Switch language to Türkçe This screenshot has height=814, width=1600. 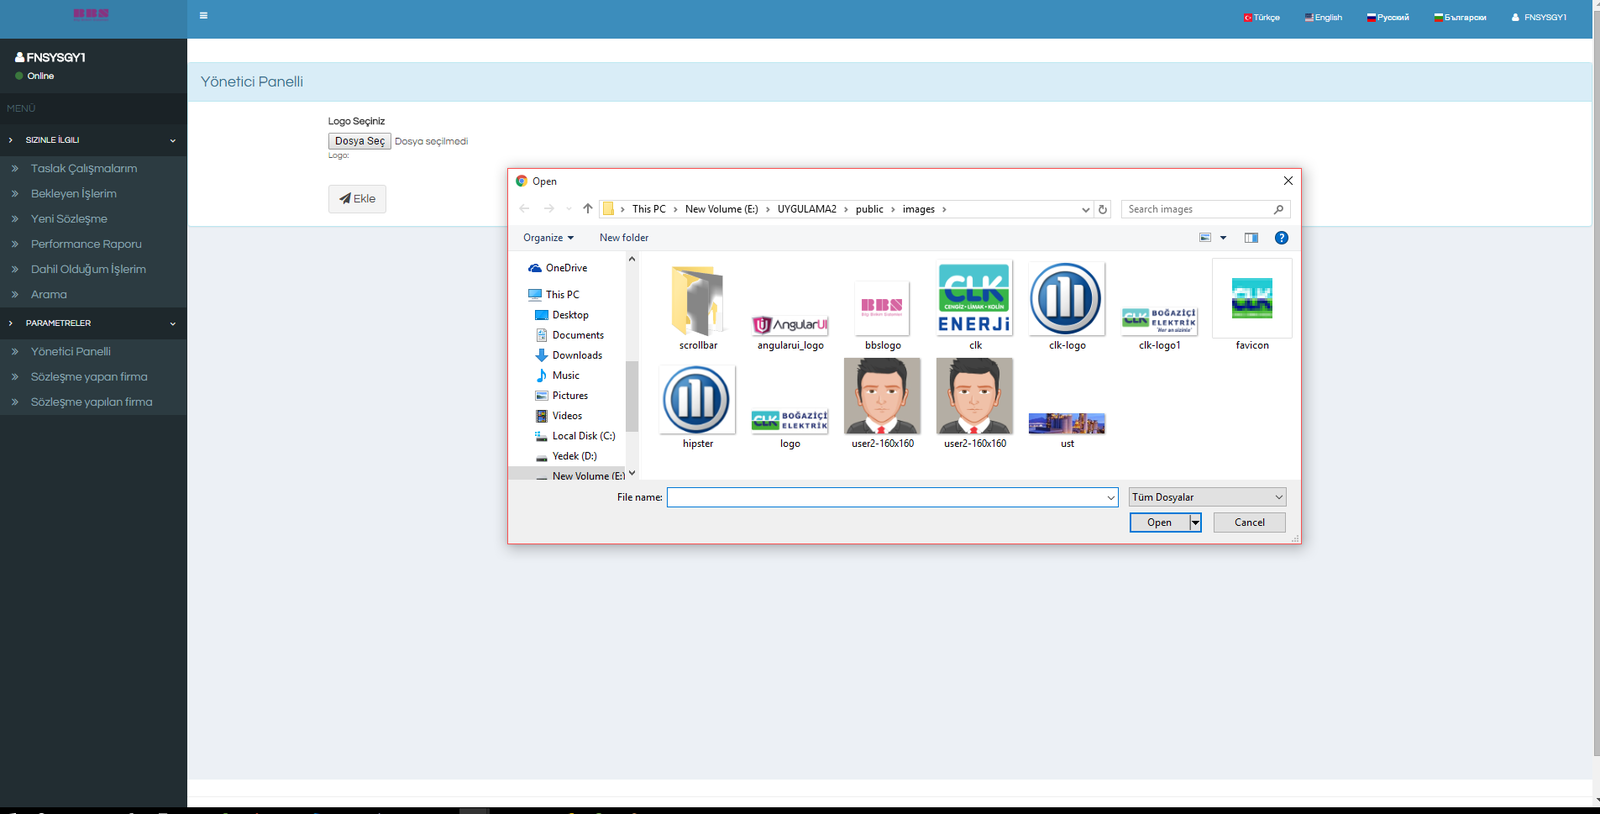(x=1261, y=17)
